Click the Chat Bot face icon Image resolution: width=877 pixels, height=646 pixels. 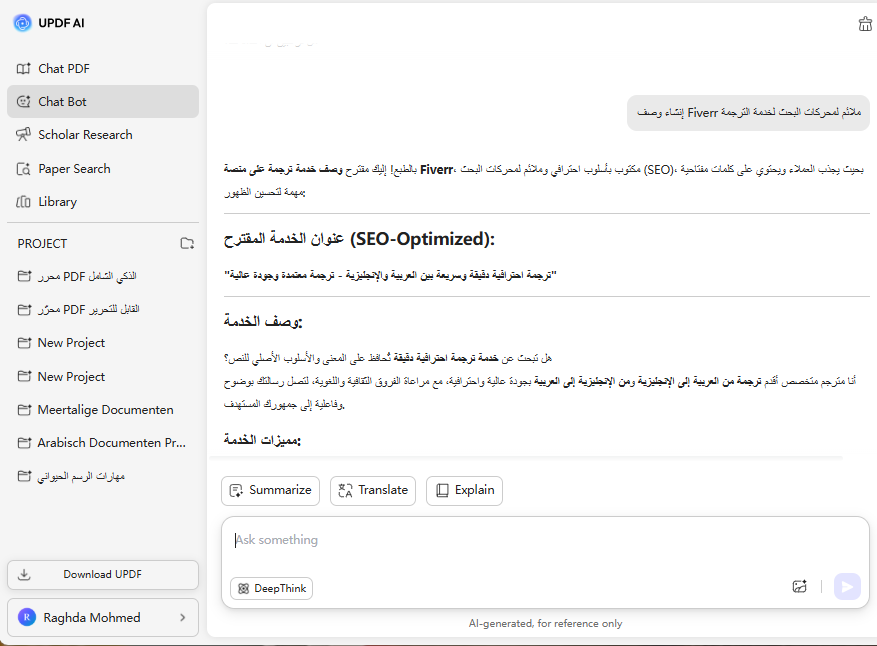[x=23, y=102]
